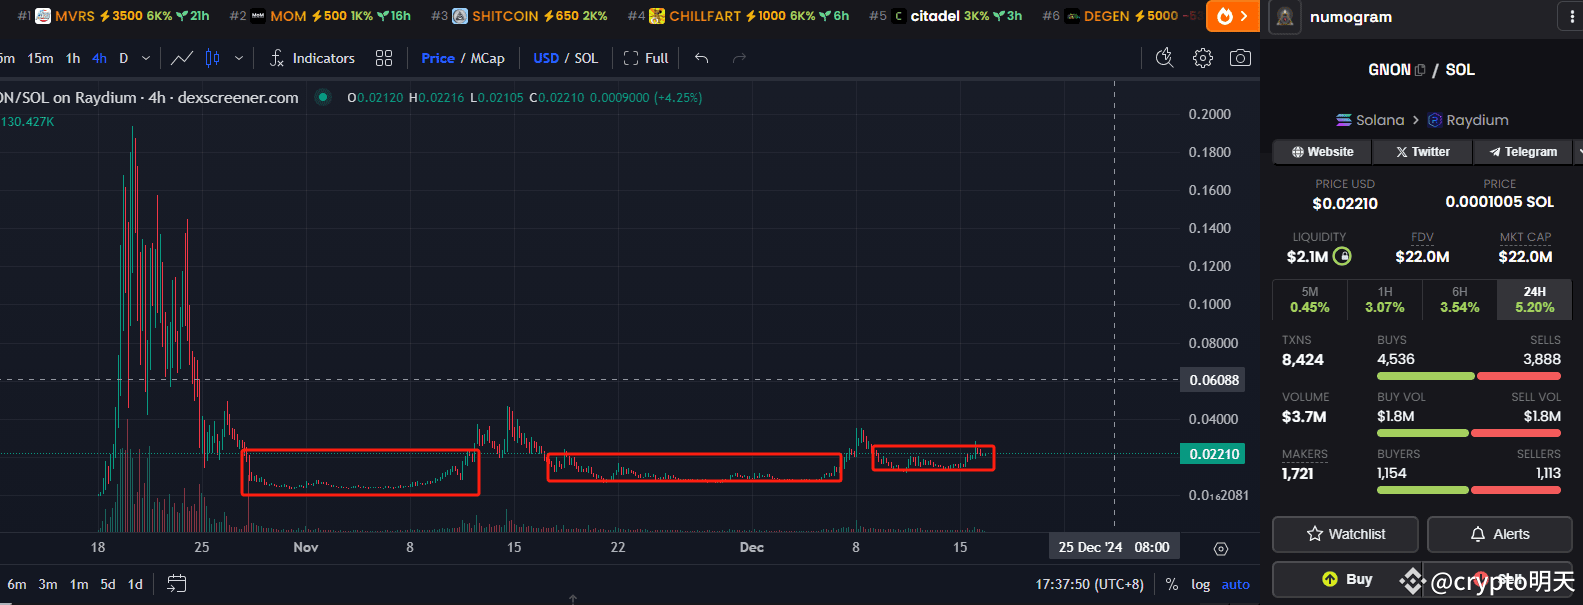Set chart range to 6m
Screen dimensions: 1583x605
tap(17, 584)
